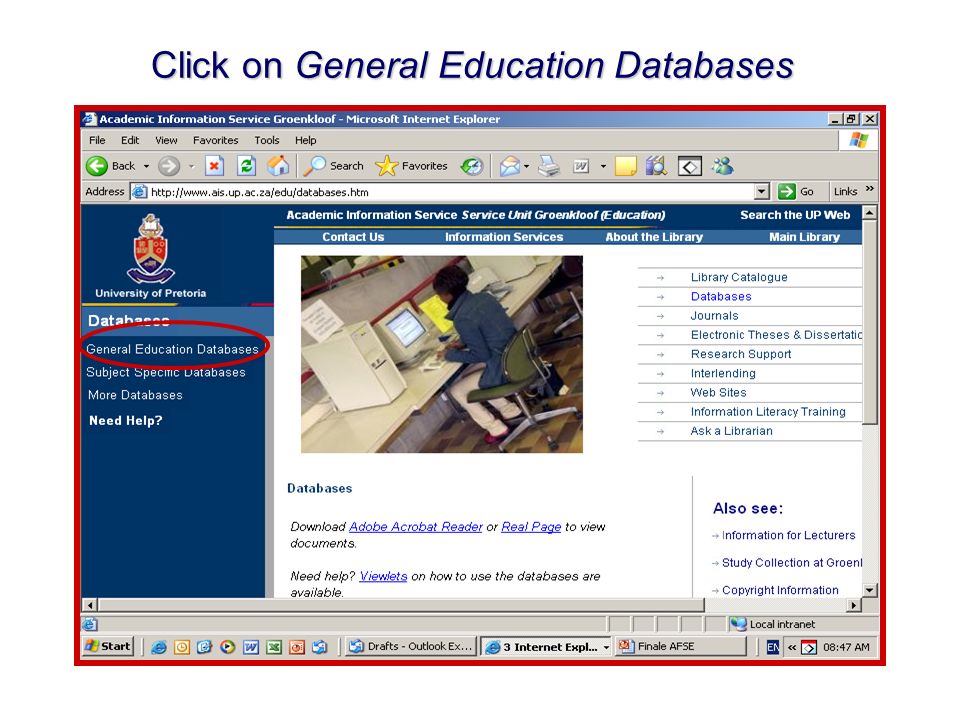Viewport: 960px width, 720px height.
Task: Click the horizontal scrollbar right arrow
Action: pos(853,605)
